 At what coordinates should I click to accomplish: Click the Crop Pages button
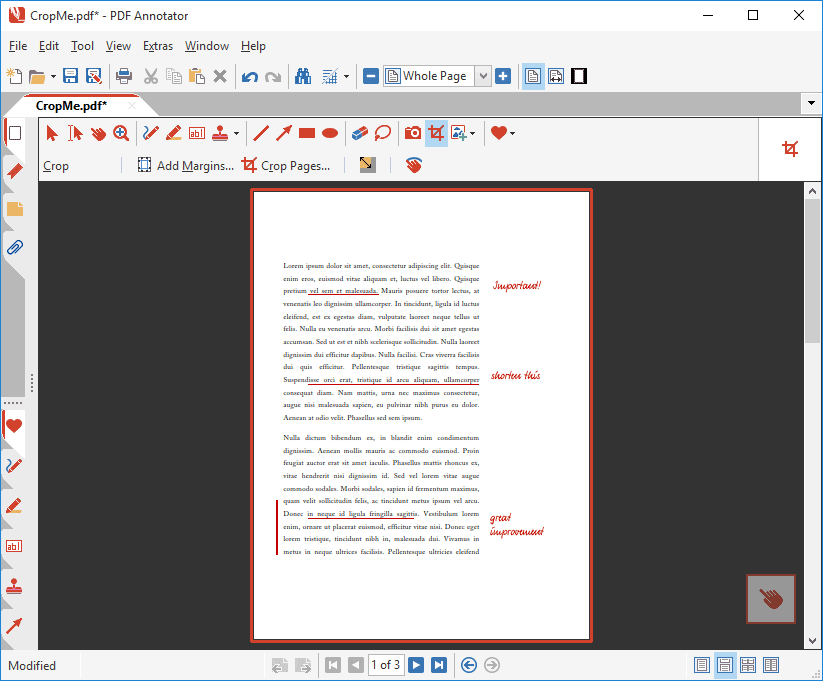pyautogui.click(x=288, y=165)
